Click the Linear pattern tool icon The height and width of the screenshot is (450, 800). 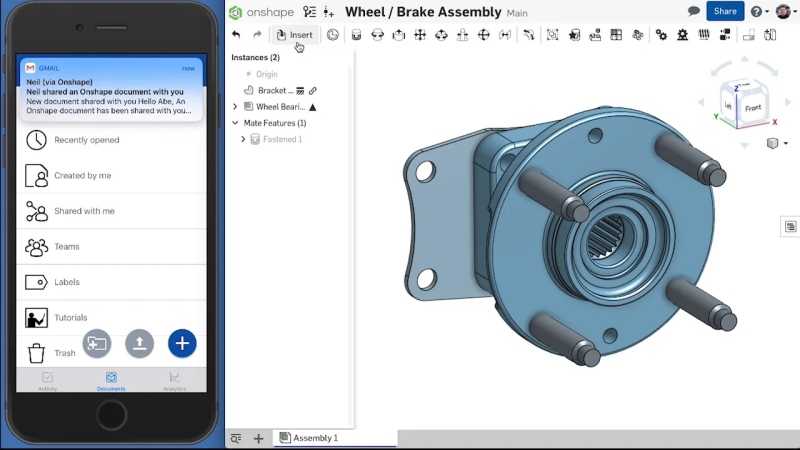pos(616,35)
